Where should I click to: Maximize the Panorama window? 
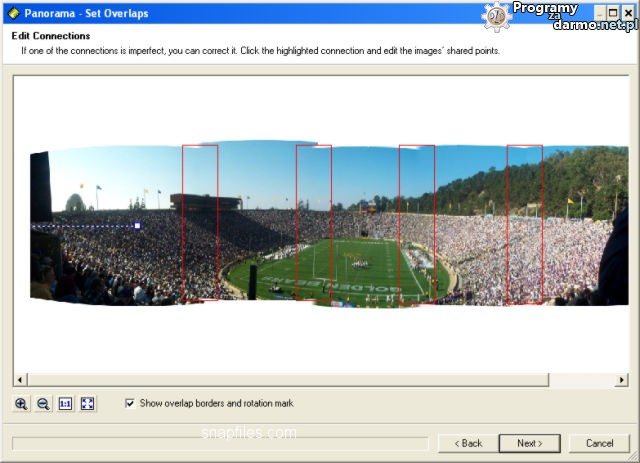pyautogui.click(x=612, y=12)
